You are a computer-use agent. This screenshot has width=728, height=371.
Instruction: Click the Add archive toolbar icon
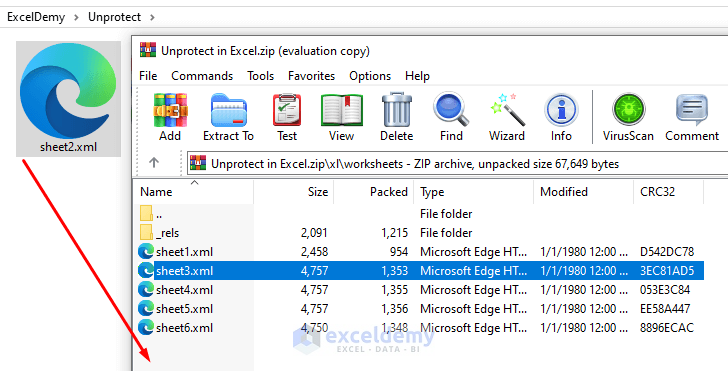point(170,111)
